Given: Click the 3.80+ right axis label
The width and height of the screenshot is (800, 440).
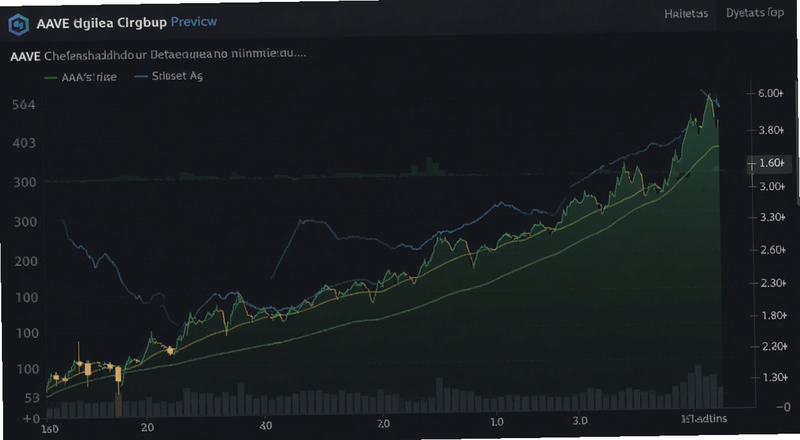Looking at the screenshot, I should pyautogui.click(x=771, y=130).
